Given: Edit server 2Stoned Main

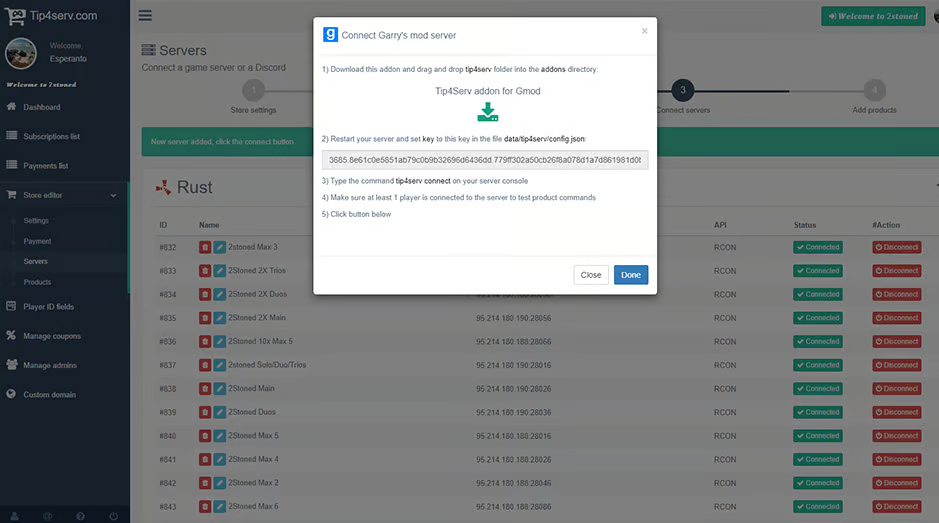Looking at the screenshot, I should (x=220, y=389).
